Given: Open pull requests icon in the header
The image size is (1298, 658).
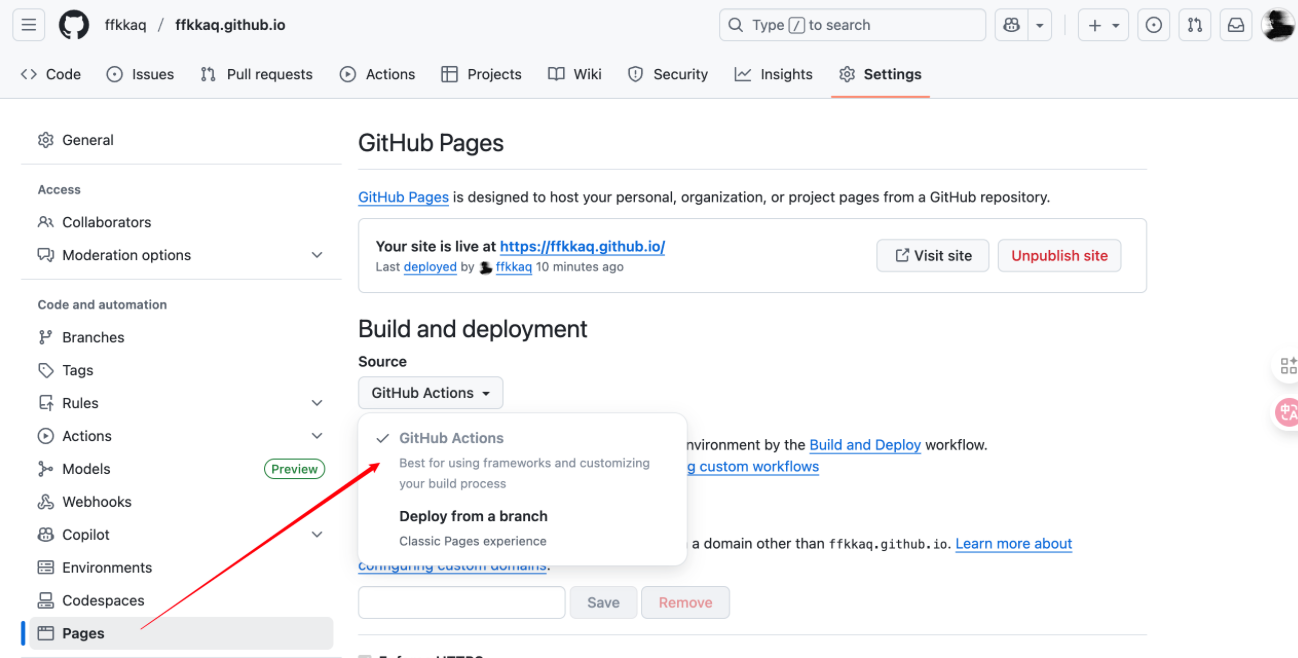Looking at the screenshot, I should click(1195, 25).
